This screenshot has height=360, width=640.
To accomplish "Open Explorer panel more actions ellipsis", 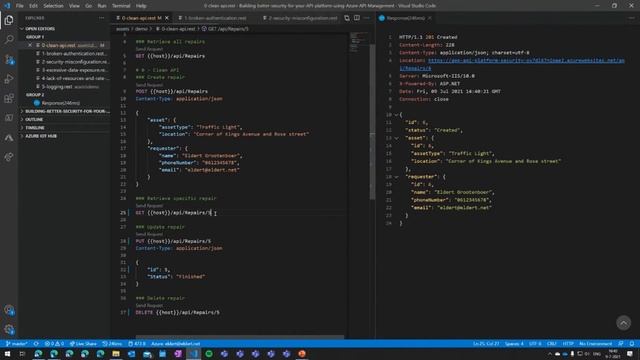I will click(101, 18).
